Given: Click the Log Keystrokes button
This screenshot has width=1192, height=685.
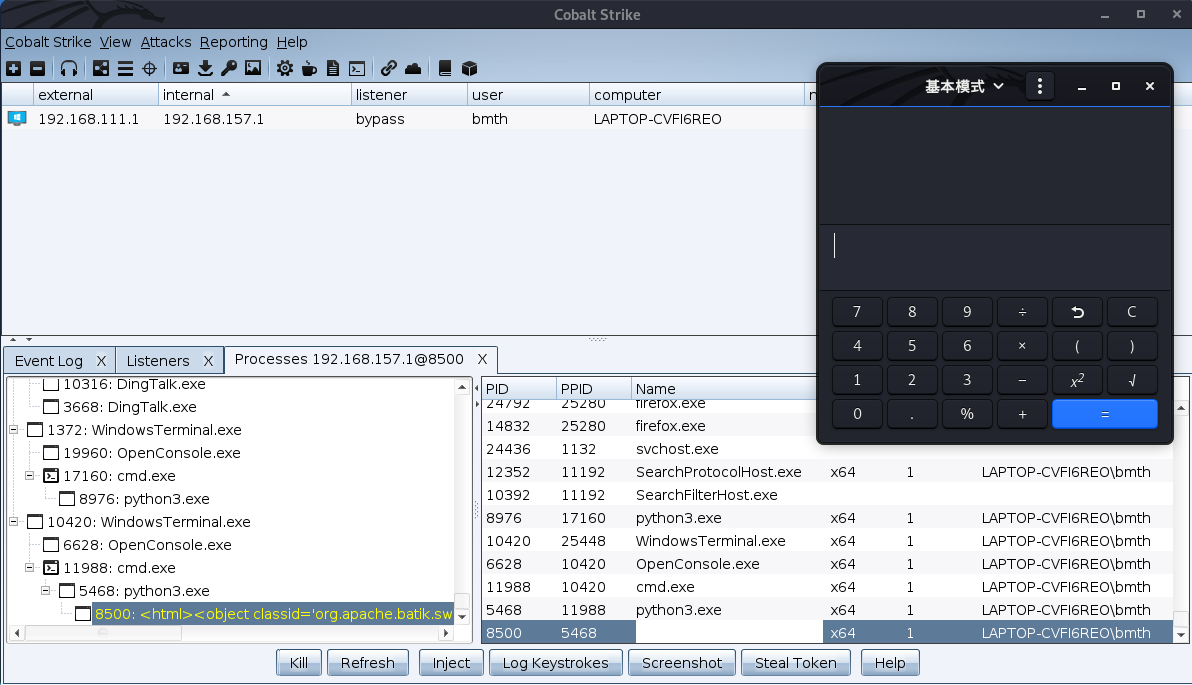Looking at the screenshot, I should click(x=556, y=663).
